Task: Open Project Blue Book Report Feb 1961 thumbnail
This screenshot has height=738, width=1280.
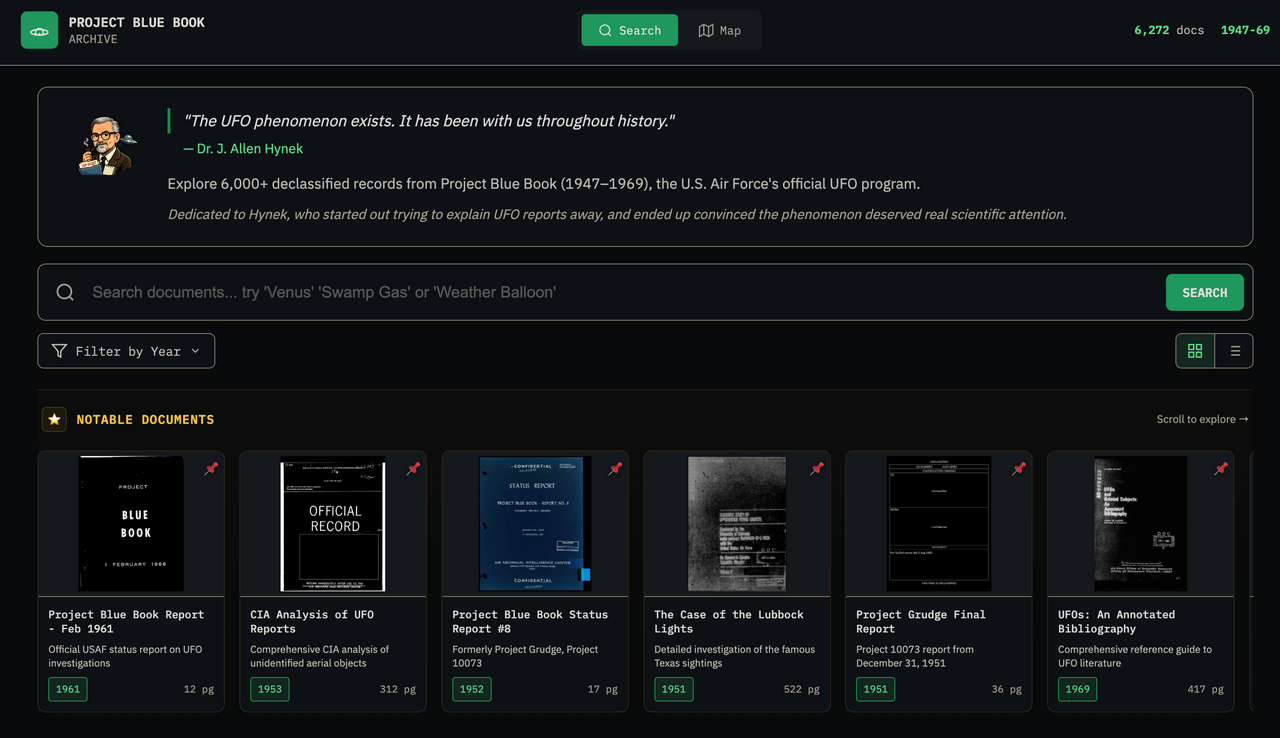Action: [x=131, y=524]
